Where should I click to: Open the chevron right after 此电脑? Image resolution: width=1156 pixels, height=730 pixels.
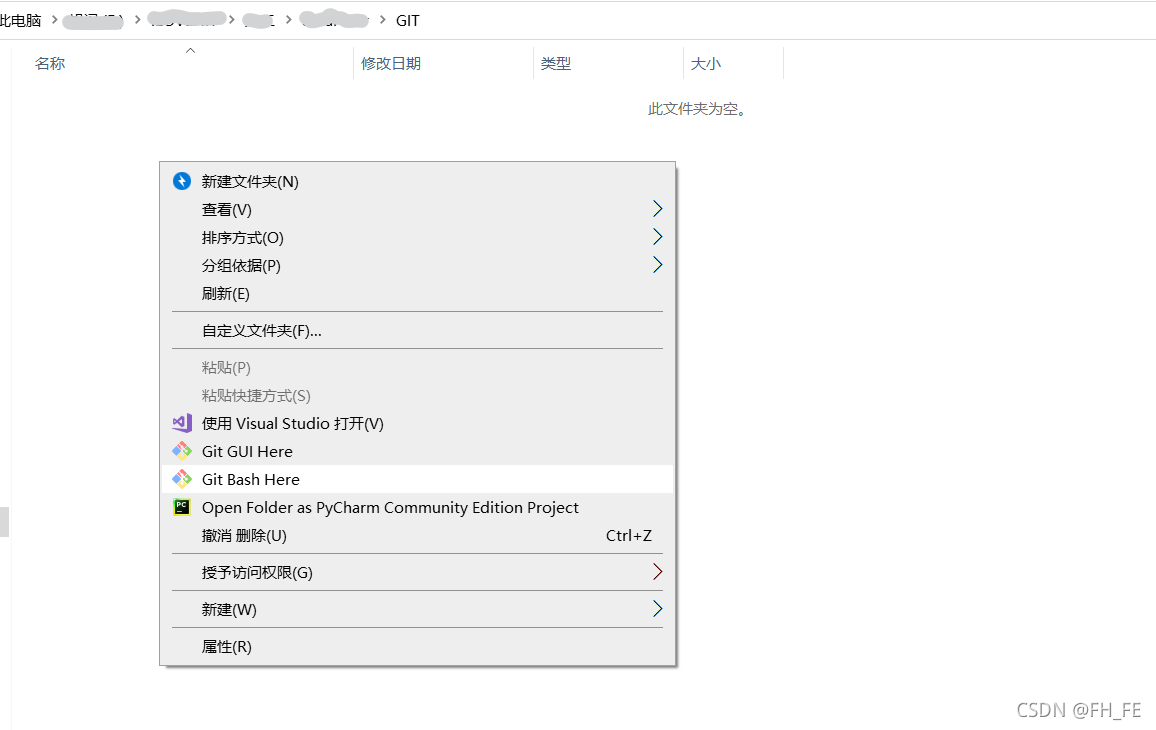tap(55, 20)
